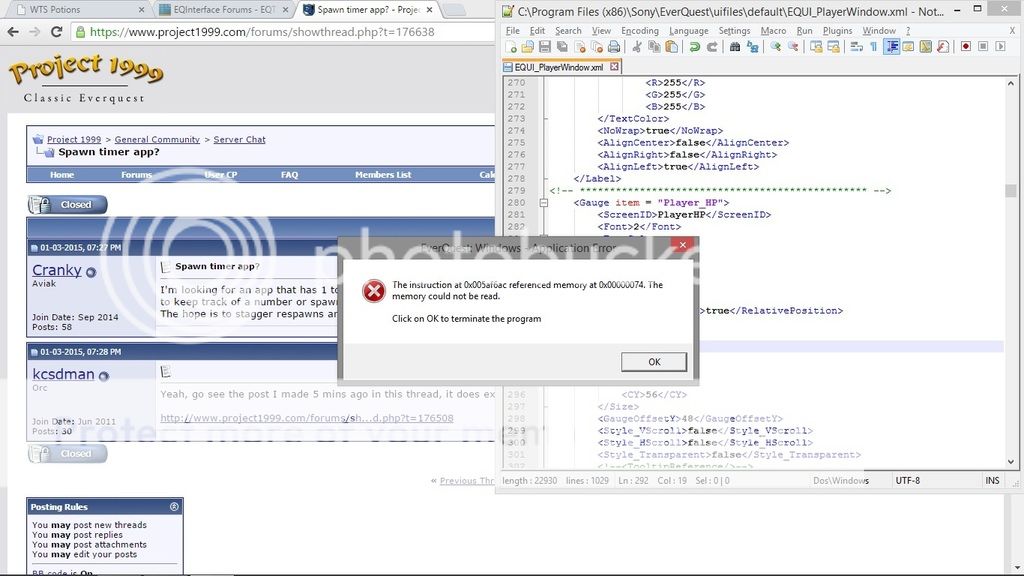Click the Paste clipboard icon in Notepad++

671,47
